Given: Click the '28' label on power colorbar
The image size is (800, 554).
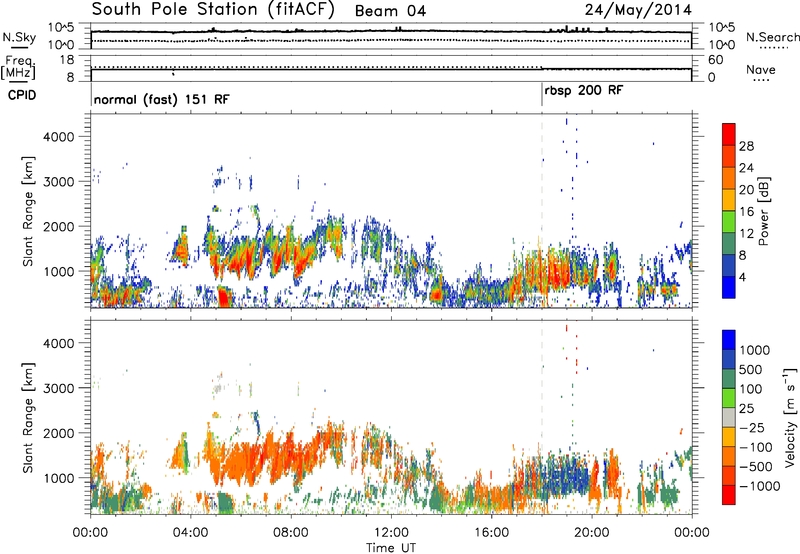Looking at the screenshot, I should click(x=746, y=146).
